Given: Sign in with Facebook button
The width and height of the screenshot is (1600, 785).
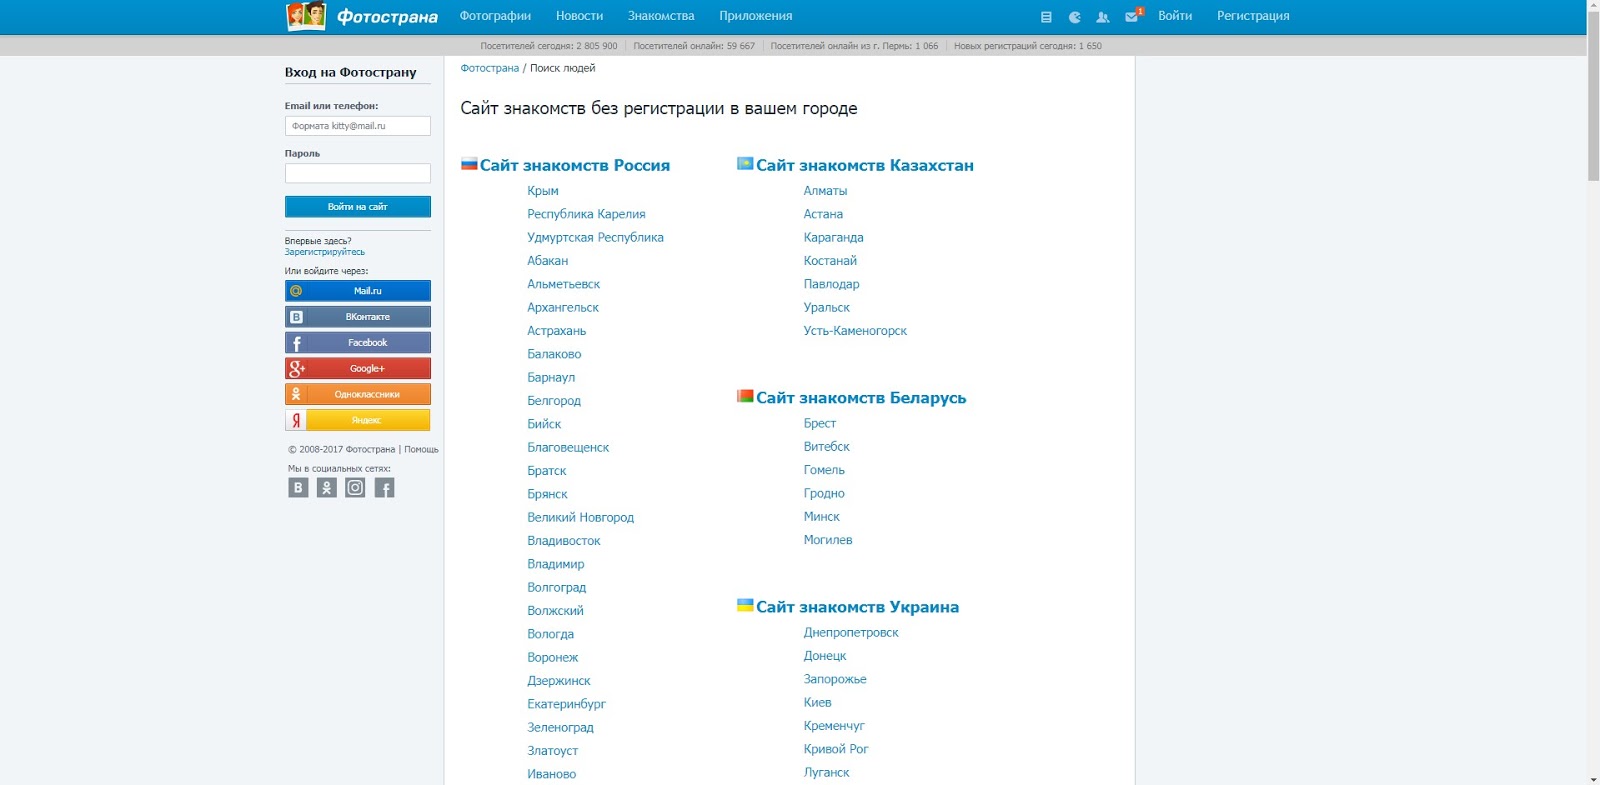Looking at the screenshot, I should (357, 343).
